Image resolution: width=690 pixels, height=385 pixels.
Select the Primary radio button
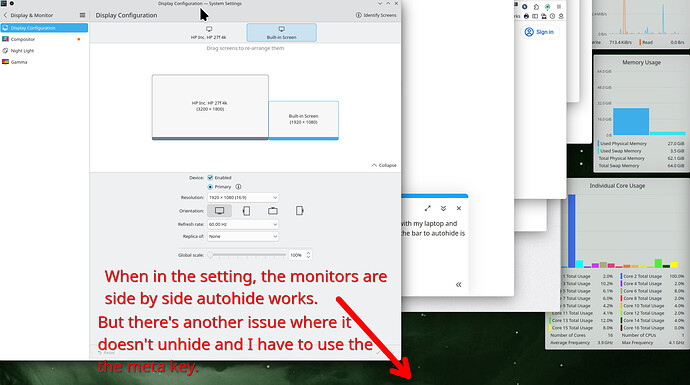coord(210,187)
